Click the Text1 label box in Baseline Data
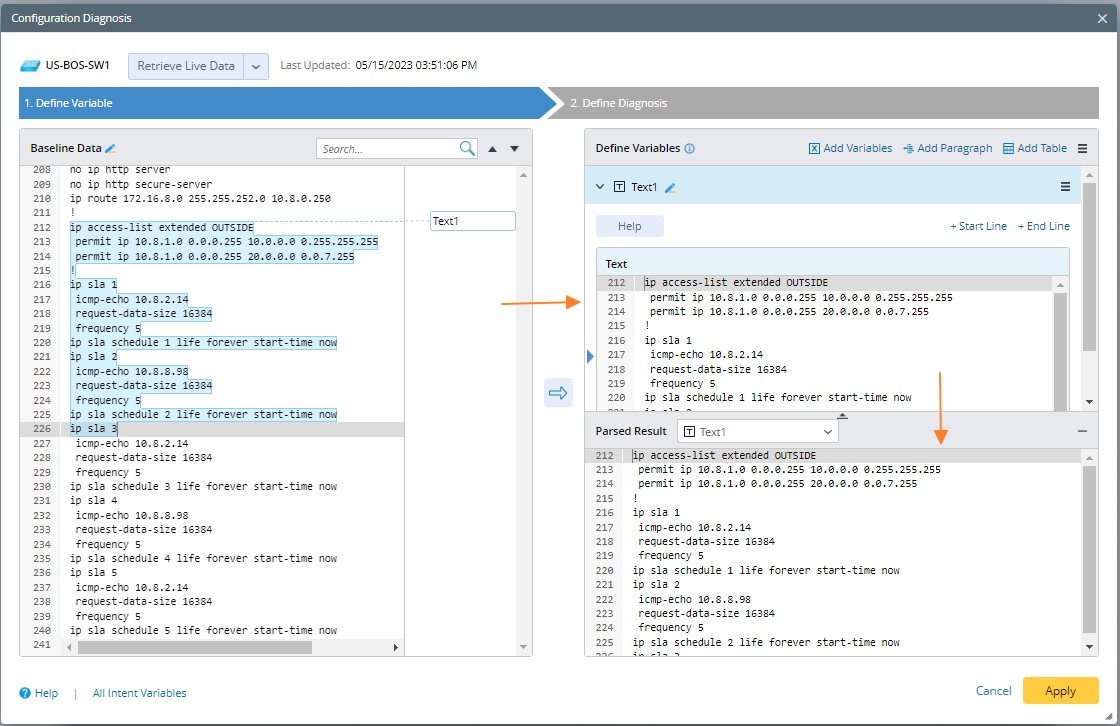1120x726 pixels. click(472, 221)
